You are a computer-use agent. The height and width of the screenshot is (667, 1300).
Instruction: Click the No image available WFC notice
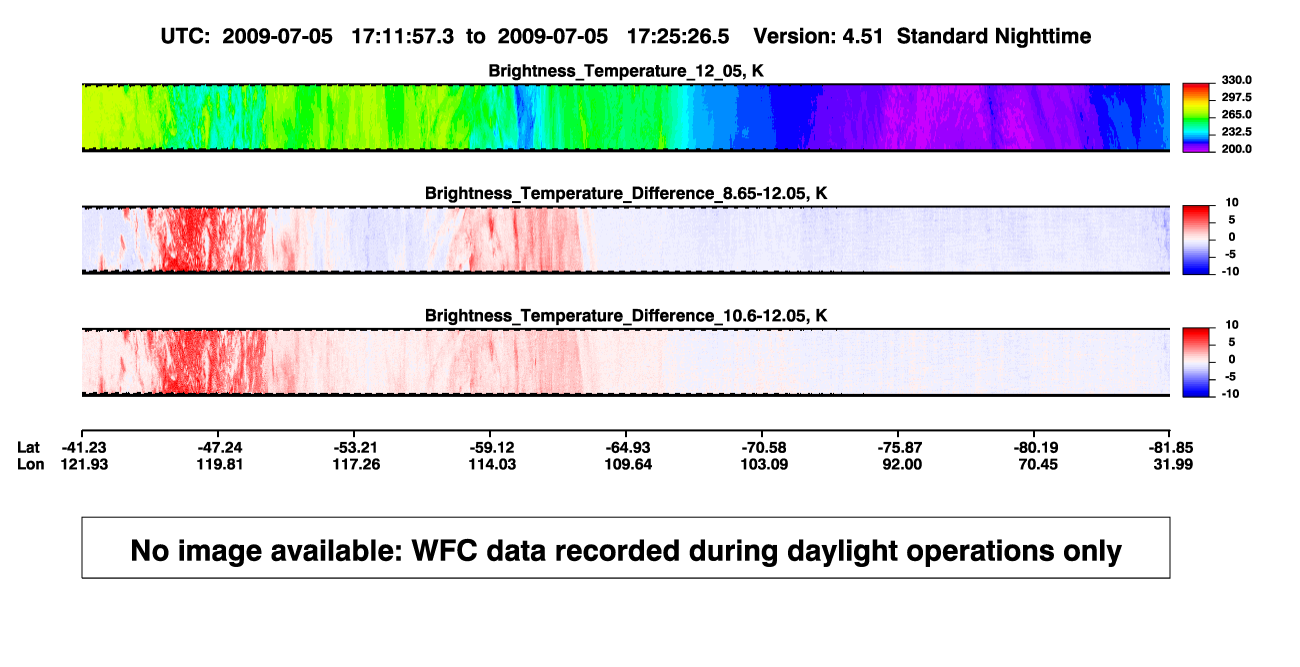(x=626, y=549)
